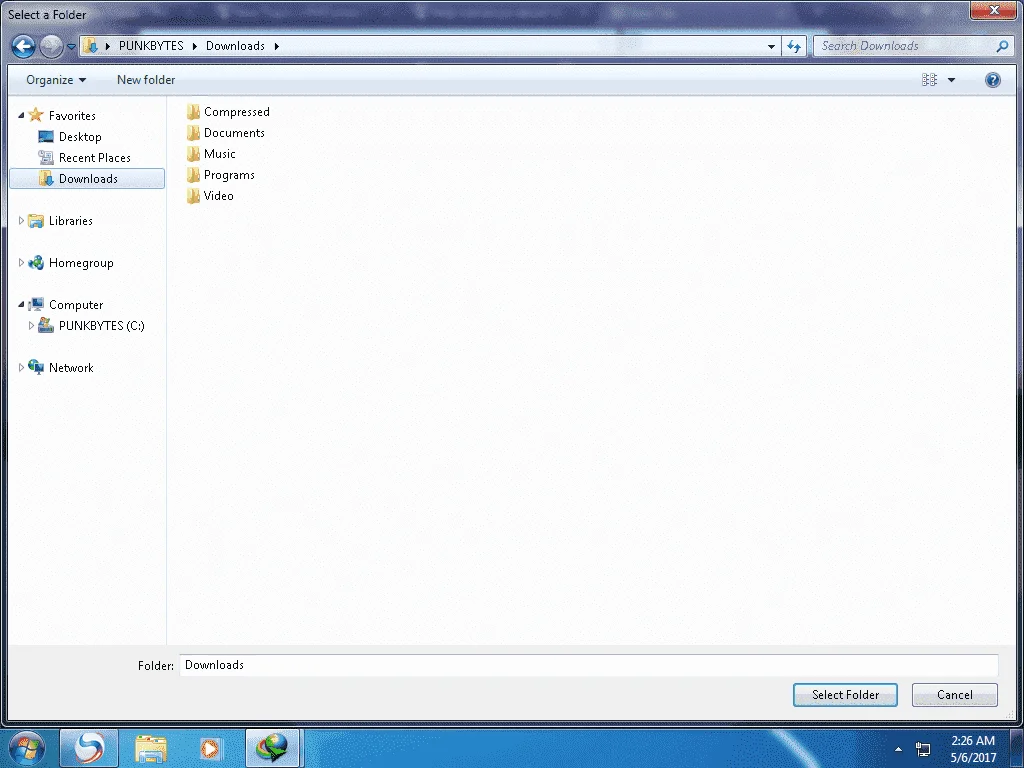Image resolution: width=1024 pixels, height=768 pixels.
Task: Click the search magnifier icon
Action: [x=1002, y=46]
